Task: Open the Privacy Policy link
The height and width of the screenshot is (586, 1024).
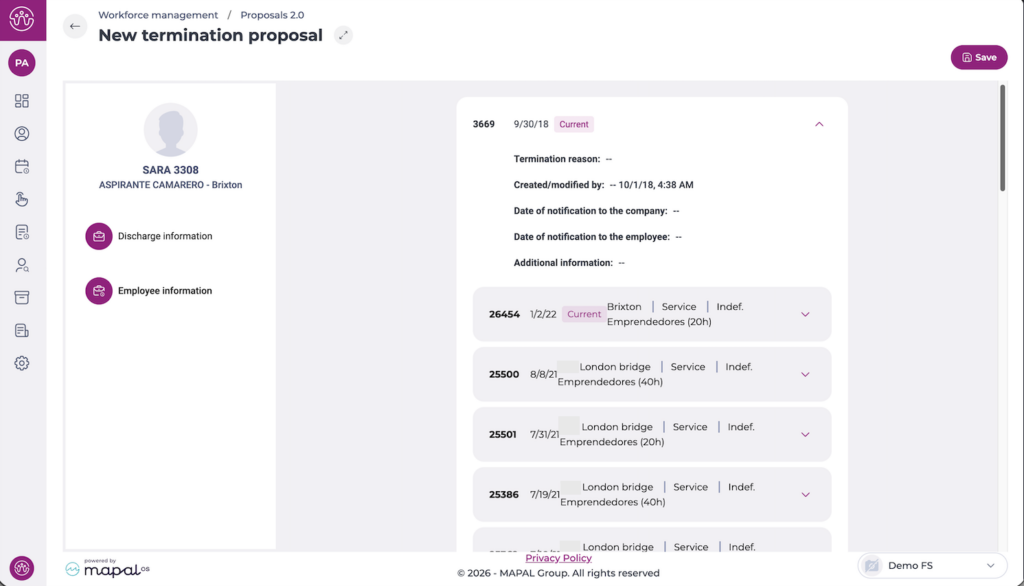Action: tap(558, 558)
